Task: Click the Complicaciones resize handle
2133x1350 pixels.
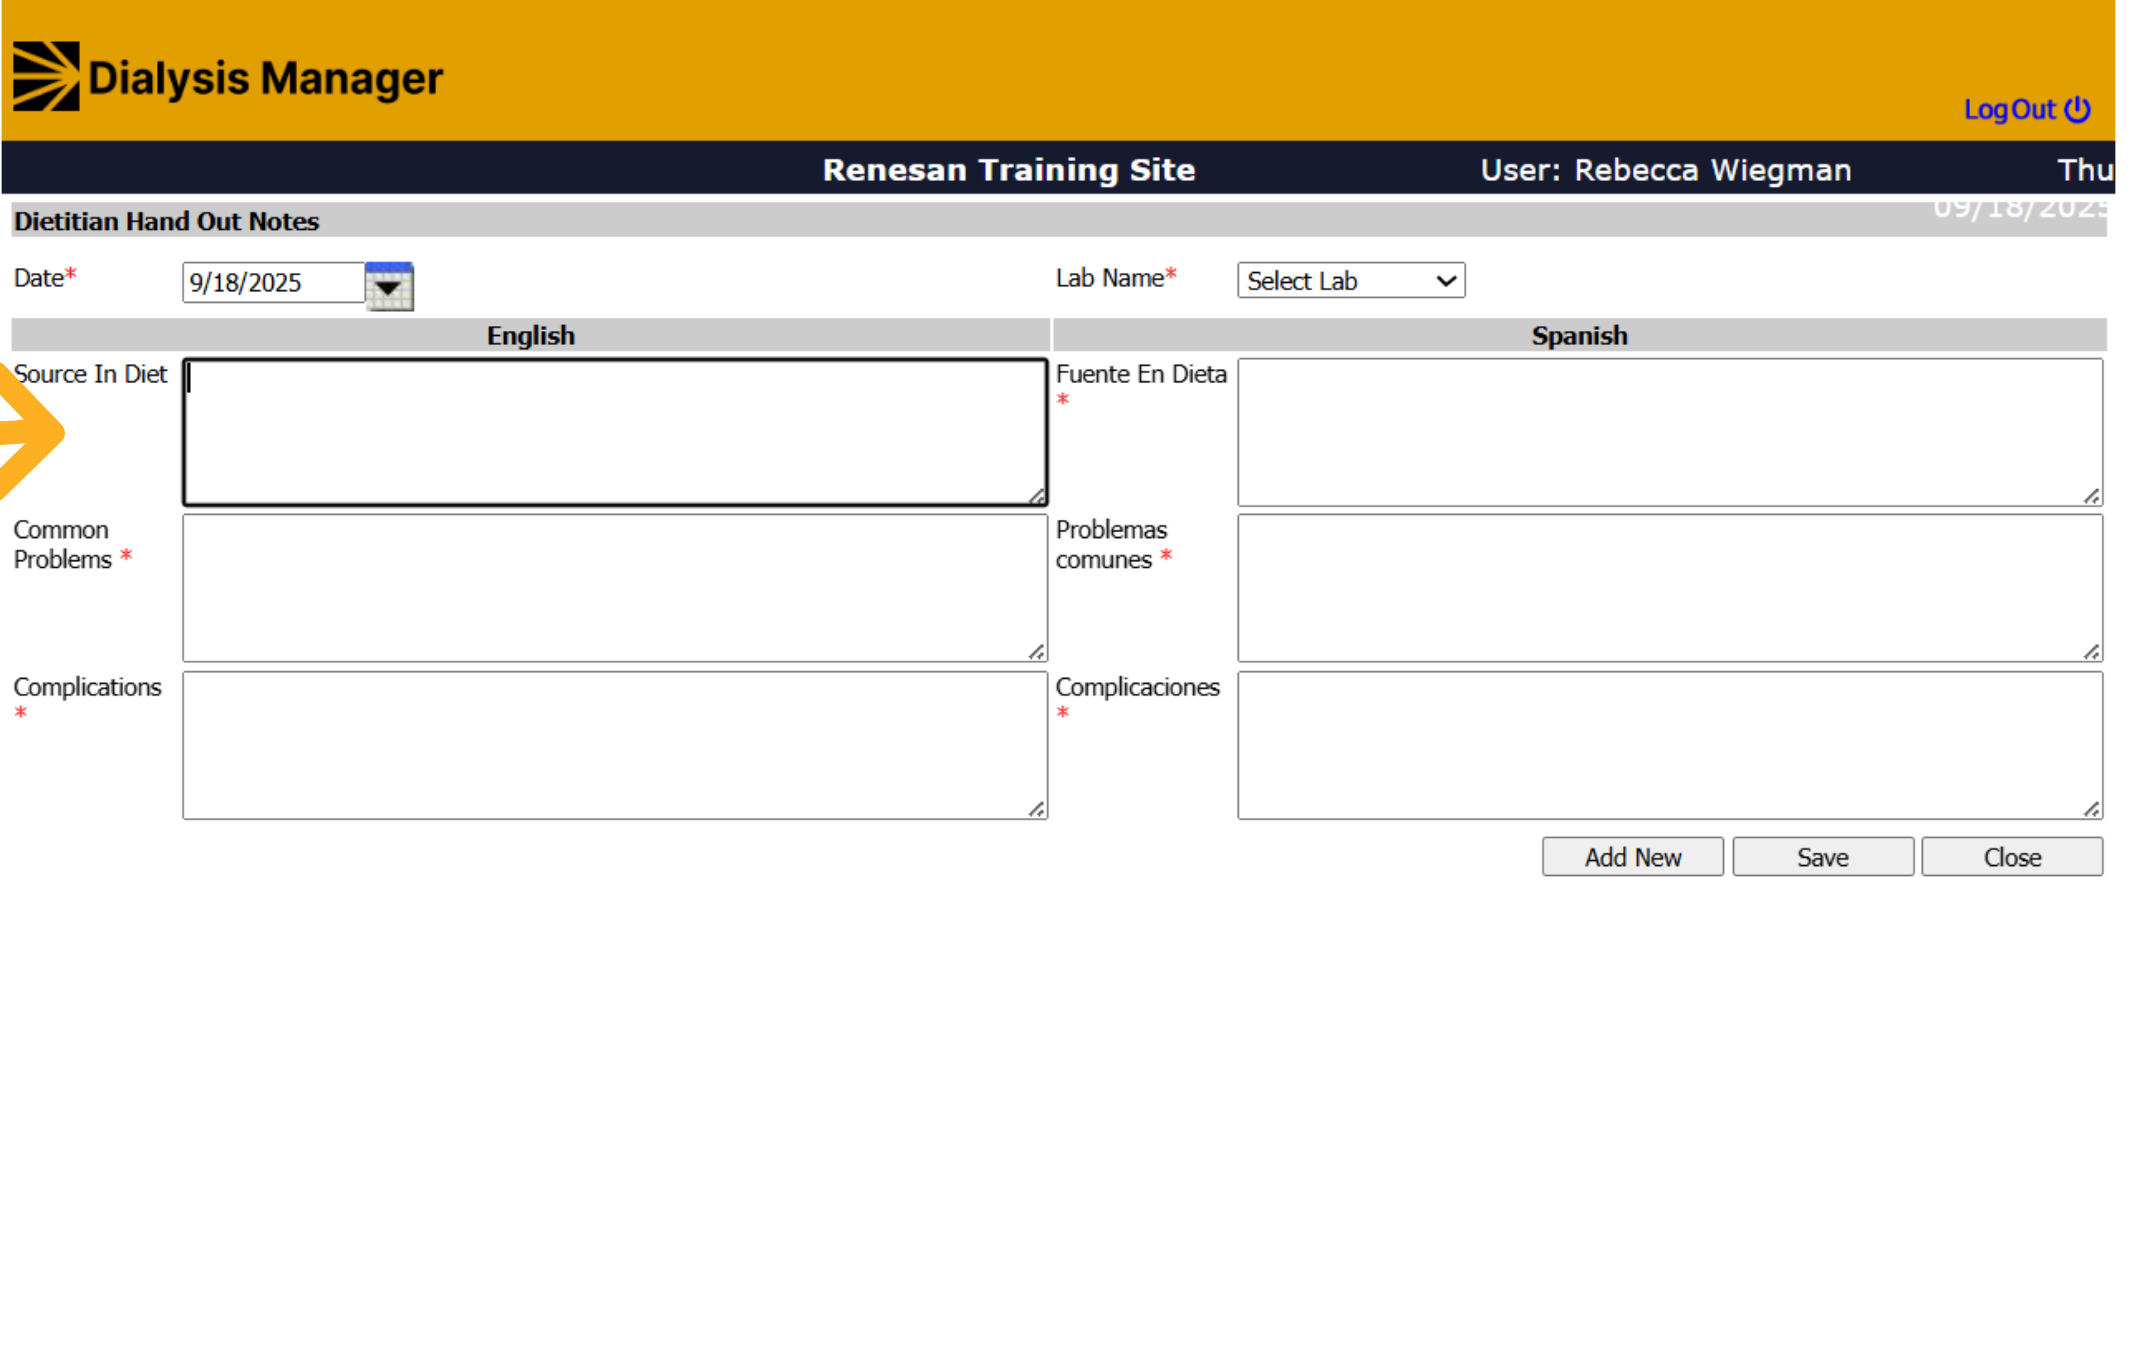Action: pyautogui.click(x=2092, y=809)
